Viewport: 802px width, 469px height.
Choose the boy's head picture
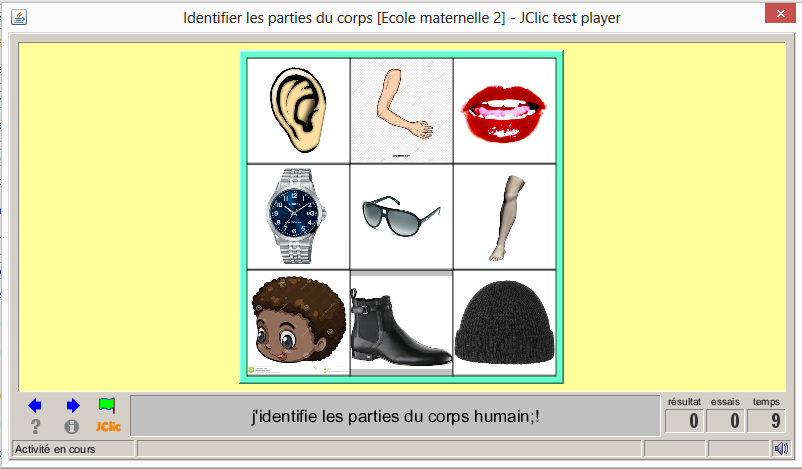(298, 323)
